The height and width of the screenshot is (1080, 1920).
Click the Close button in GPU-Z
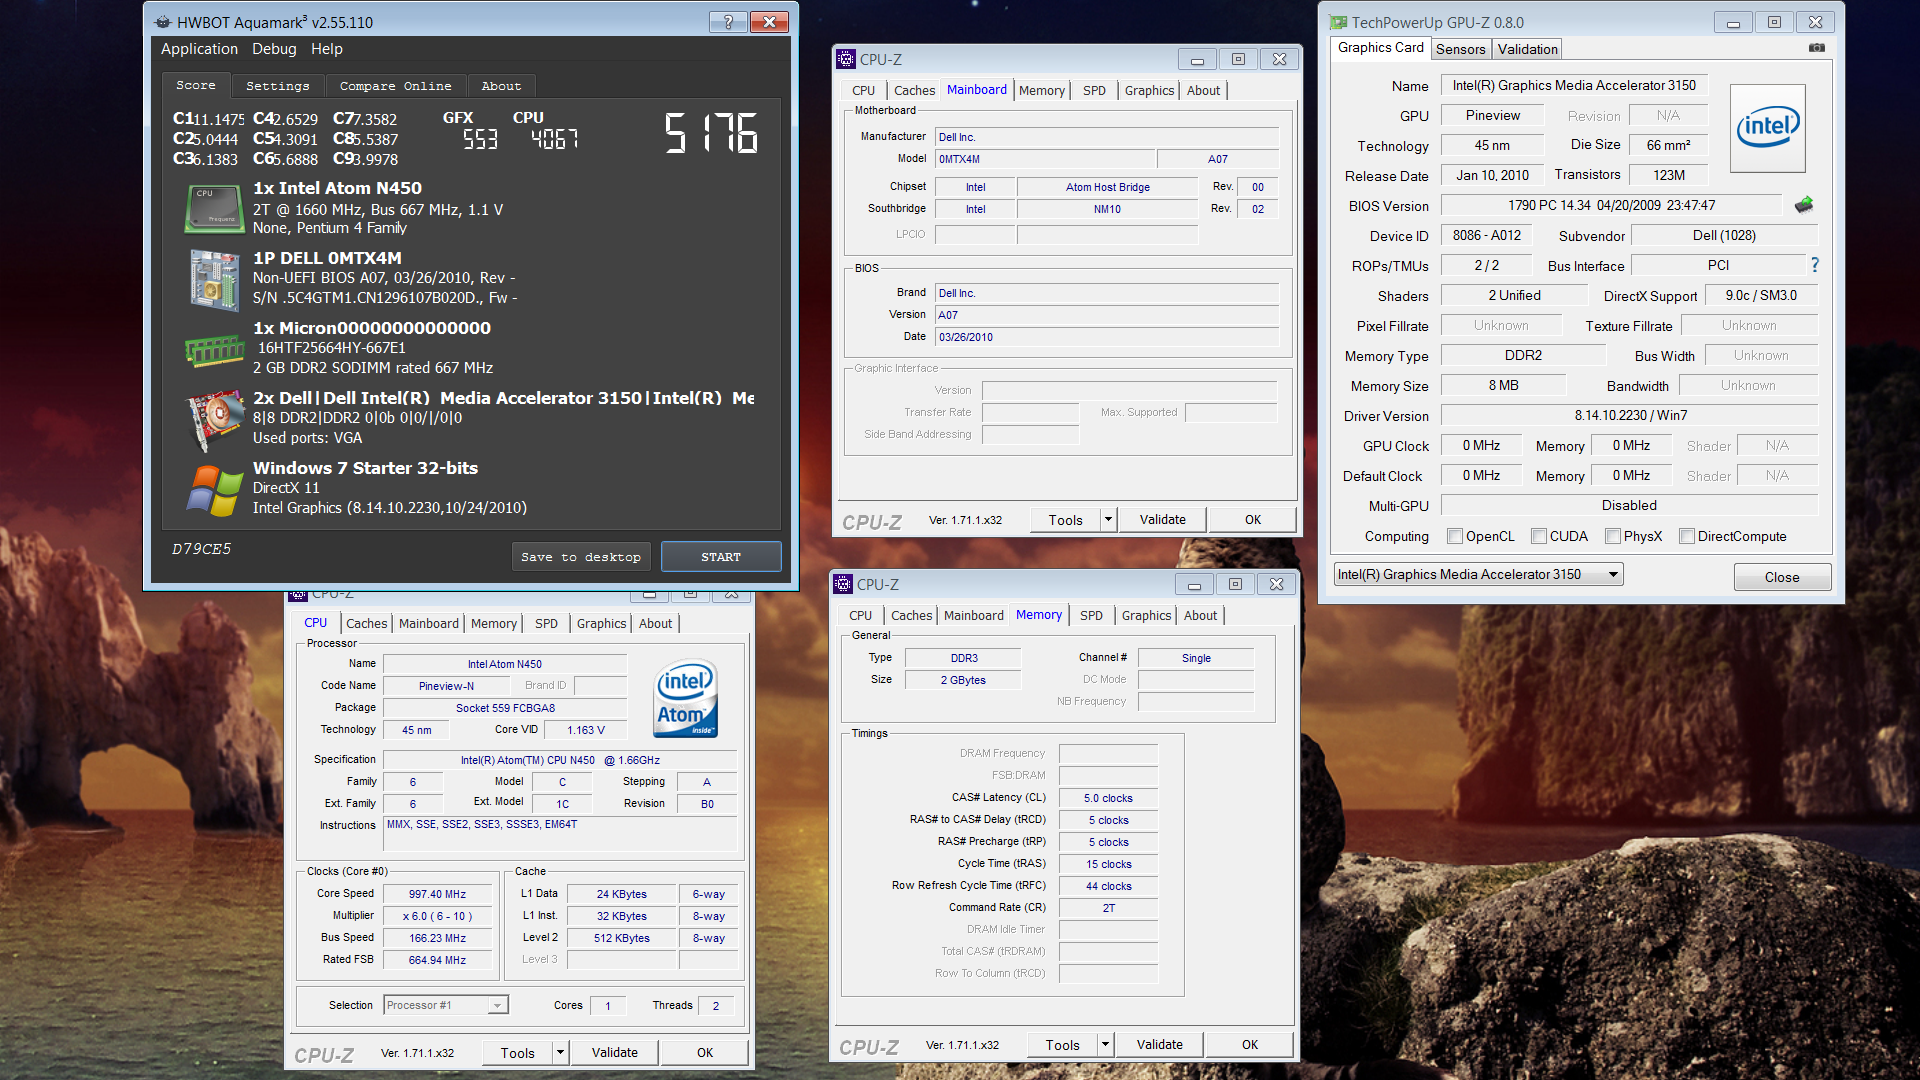click(x=1782, y=577)
